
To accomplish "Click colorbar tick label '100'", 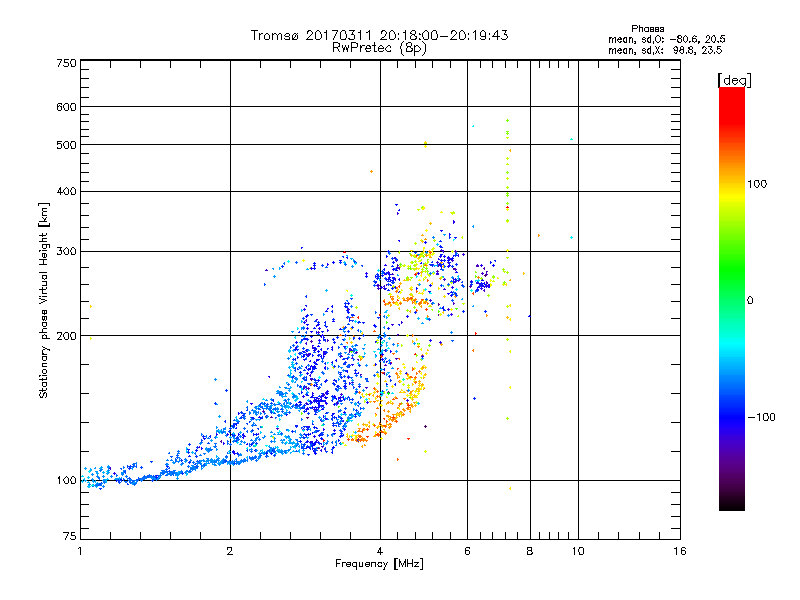I will tap(757, 184).
